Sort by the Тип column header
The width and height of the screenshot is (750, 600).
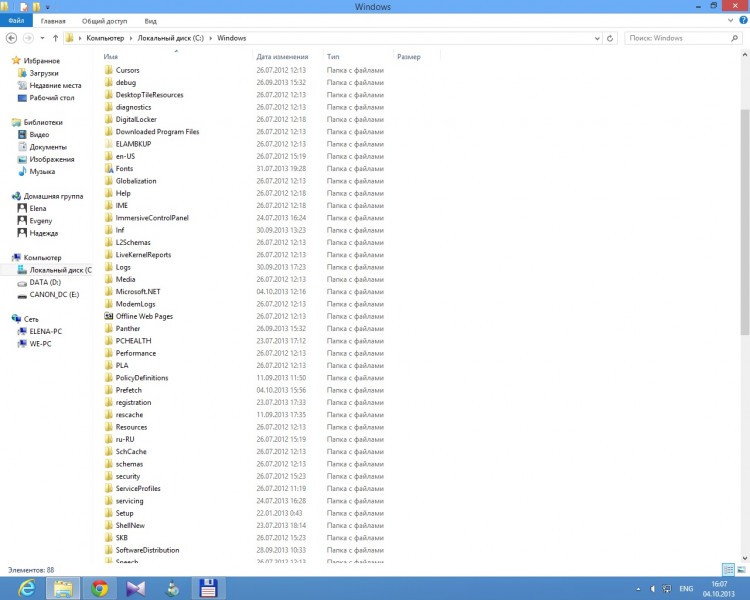coord(333,56)
